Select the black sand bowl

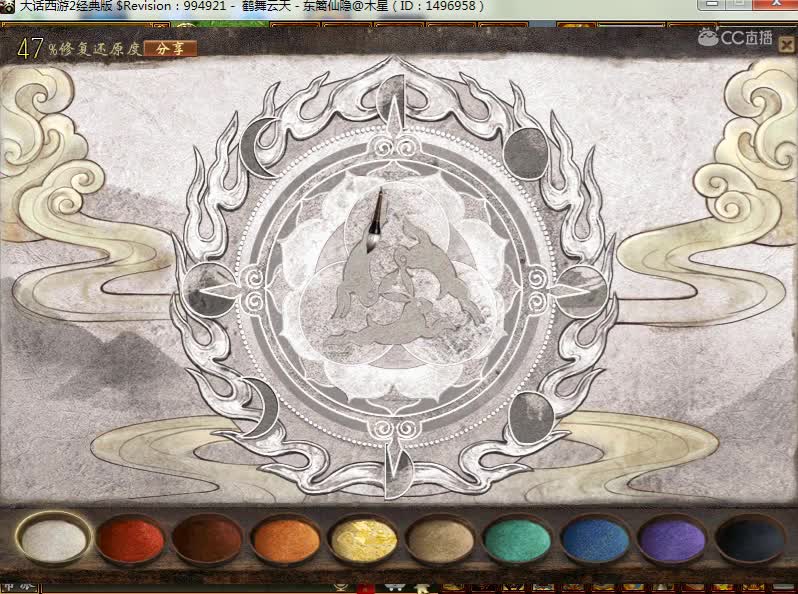tap(750, 540)
